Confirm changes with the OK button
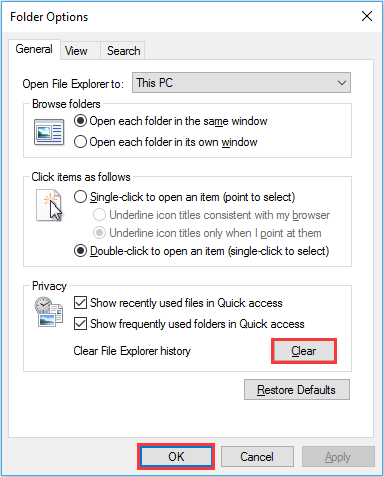The image size is (384, 477). point(176,456)
